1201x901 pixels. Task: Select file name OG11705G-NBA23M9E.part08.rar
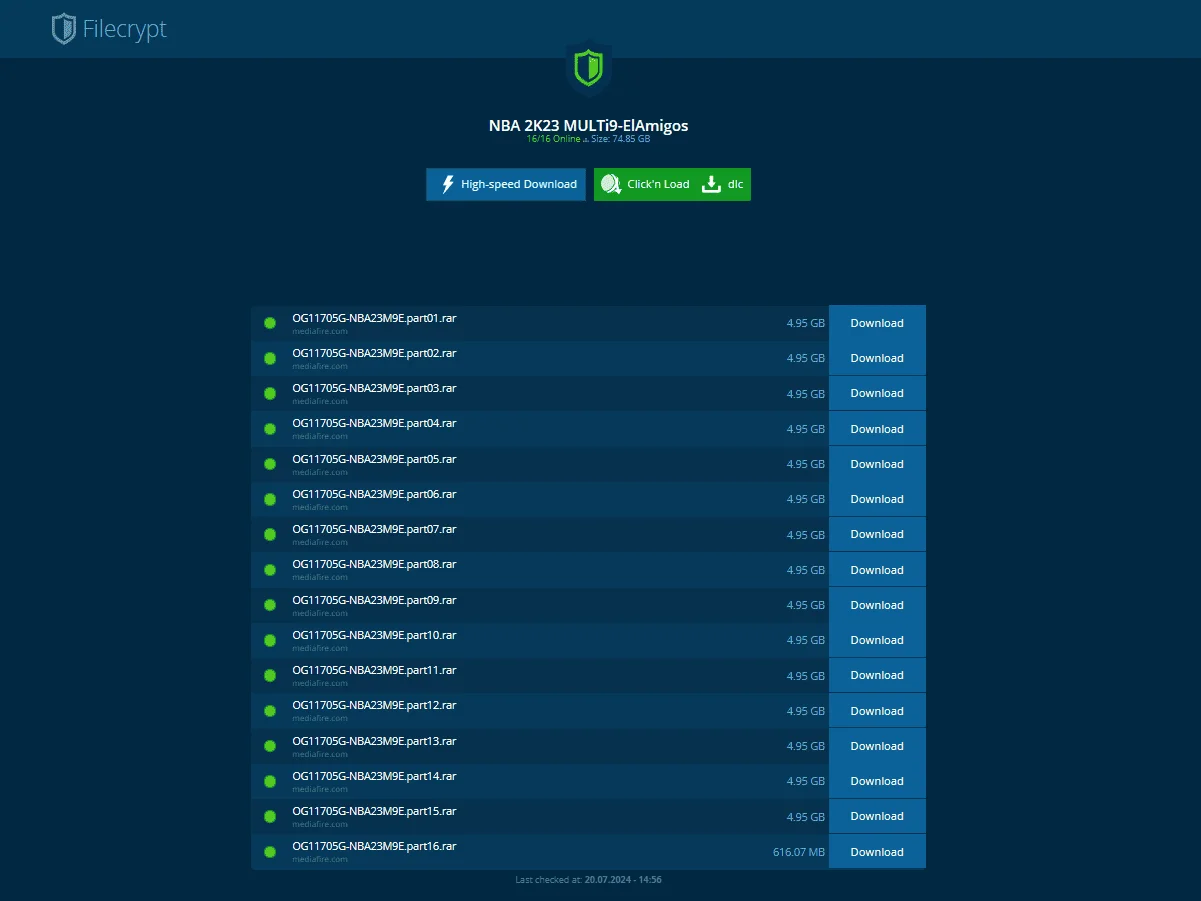(x=374, y=564)
